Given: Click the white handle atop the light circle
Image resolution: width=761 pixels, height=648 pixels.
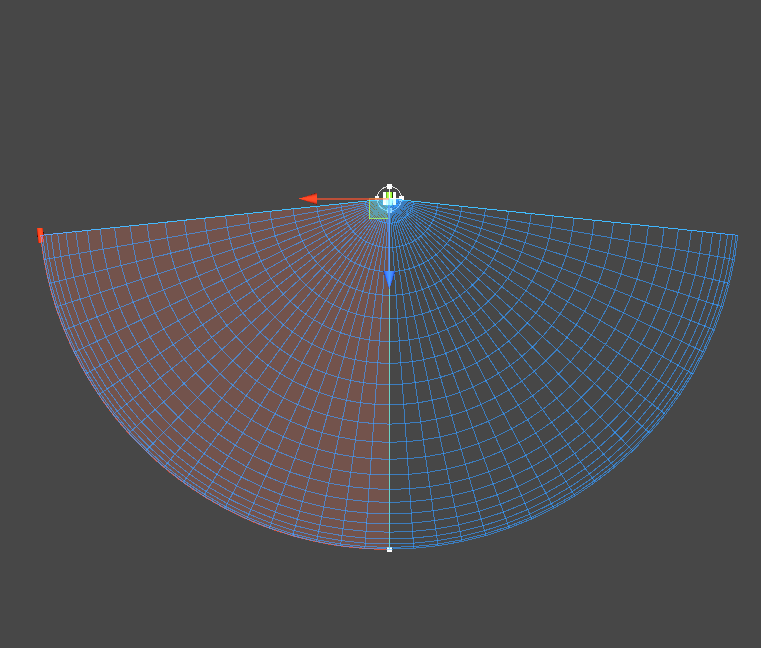Looking at the screenshot, I should pos(389,186).
